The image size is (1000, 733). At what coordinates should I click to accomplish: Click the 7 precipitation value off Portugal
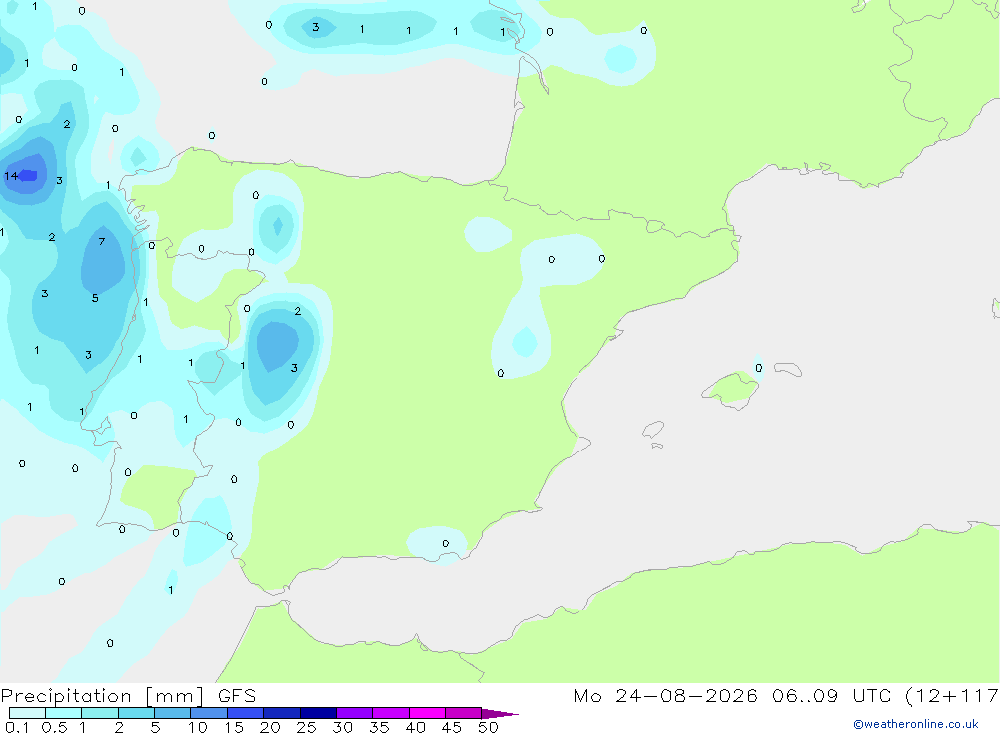101,241
